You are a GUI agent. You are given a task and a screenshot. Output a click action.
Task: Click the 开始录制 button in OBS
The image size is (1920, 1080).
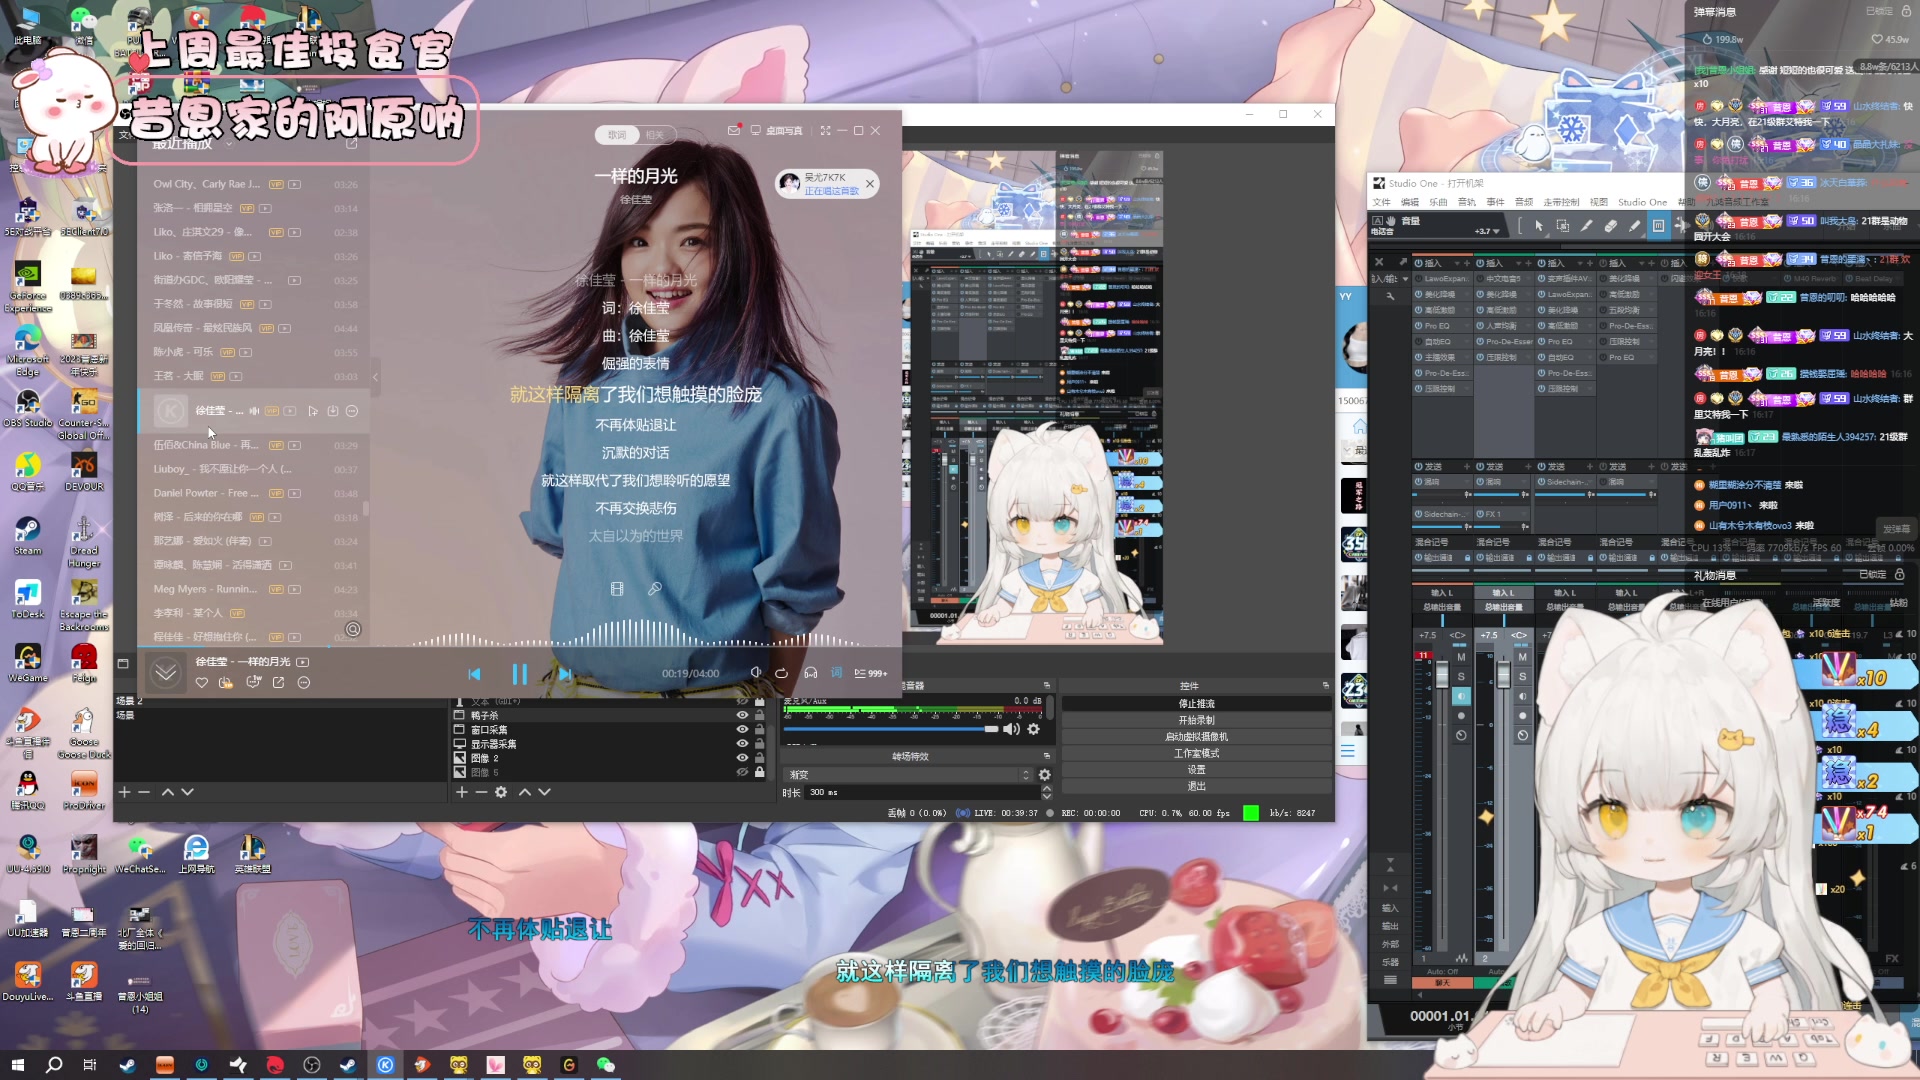tap(1196, 720)
